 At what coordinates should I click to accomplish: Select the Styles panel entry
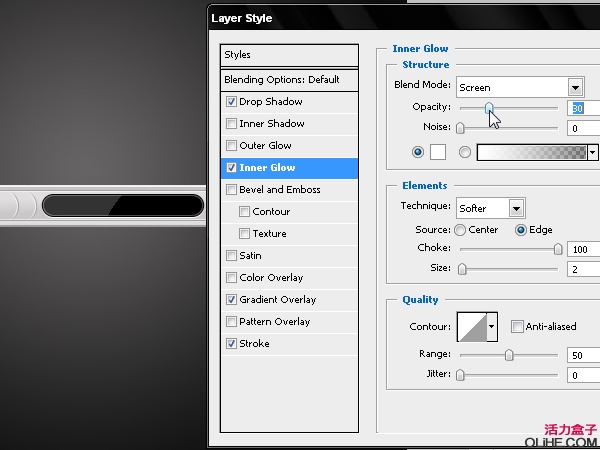[289, 55]
